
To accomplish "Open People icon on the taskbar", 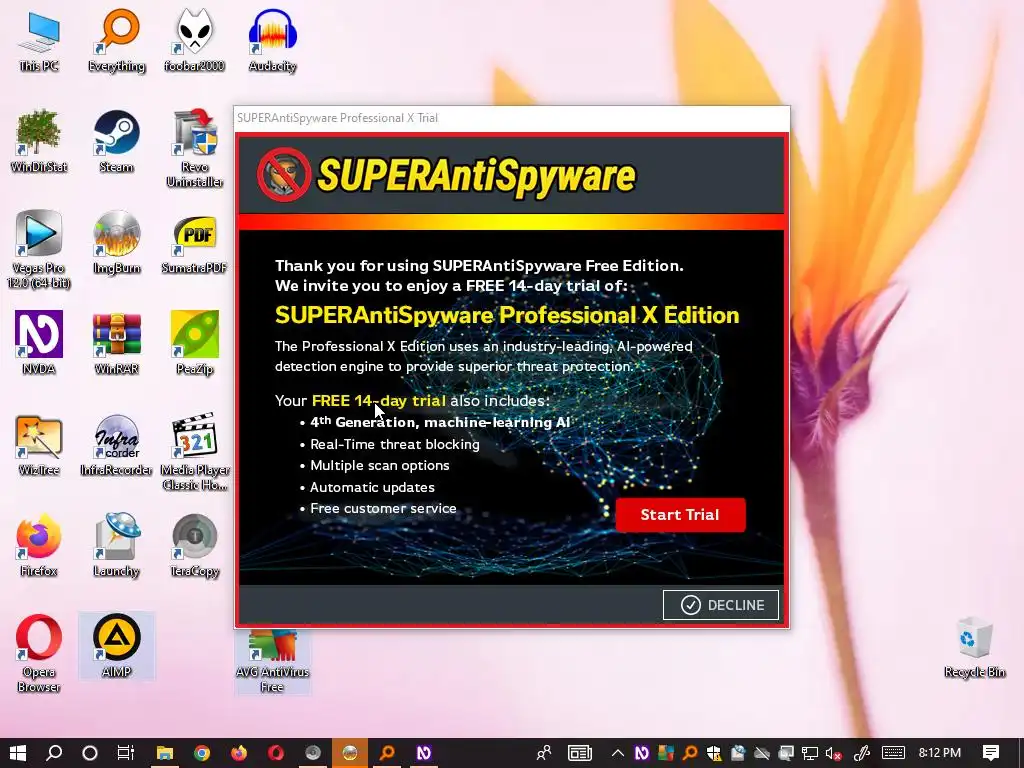I will pyautogui.click(x=543, y=753).
